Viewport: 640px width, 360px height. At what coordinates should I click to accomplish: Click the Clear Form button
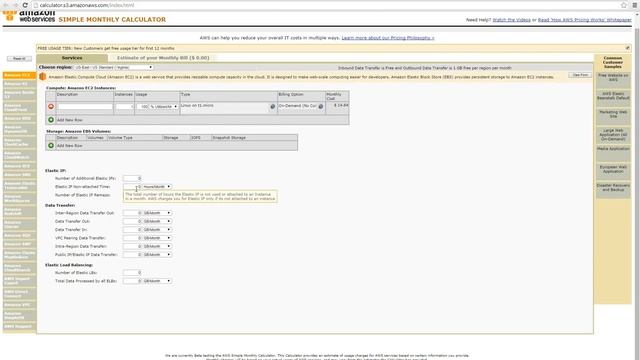580,75
